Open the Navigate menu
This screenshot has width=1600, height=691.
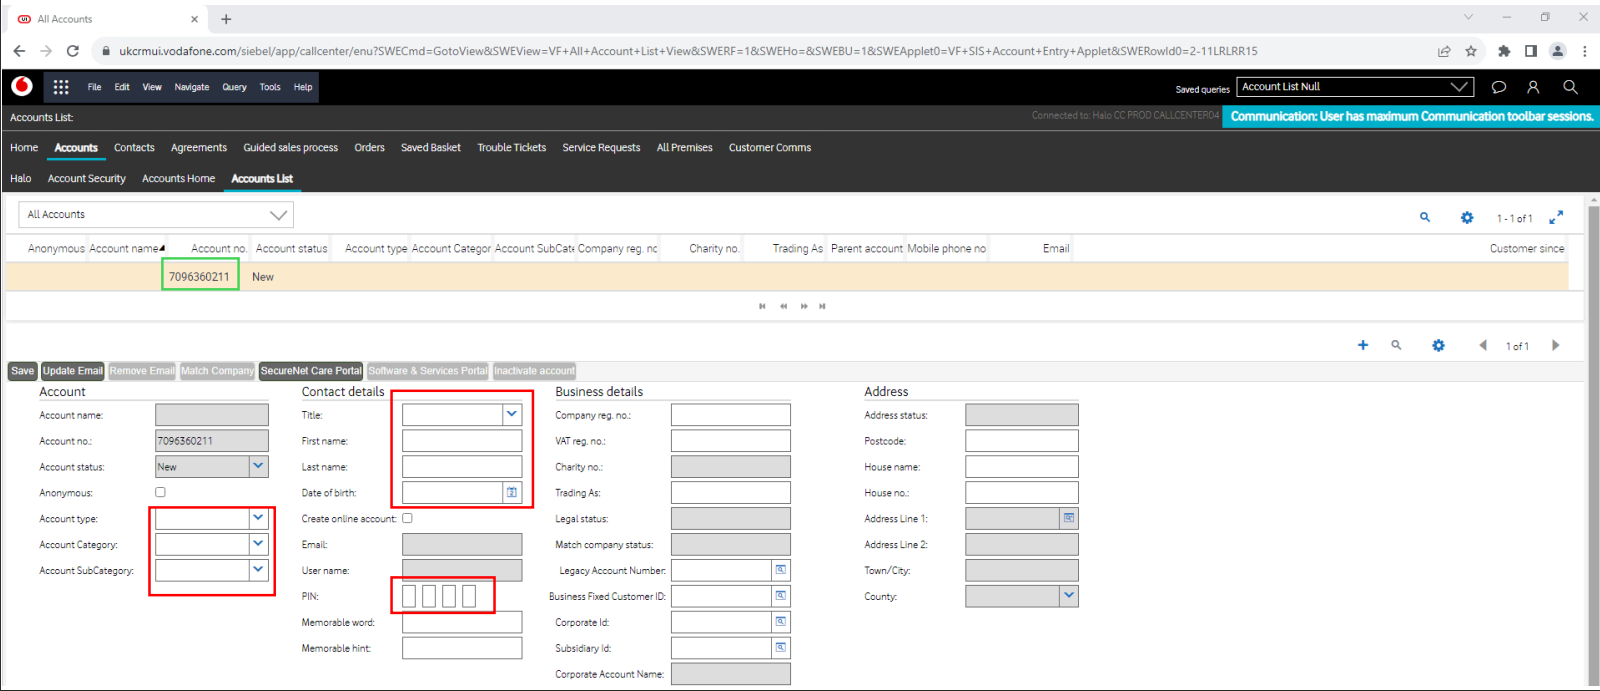click(192, 87)
